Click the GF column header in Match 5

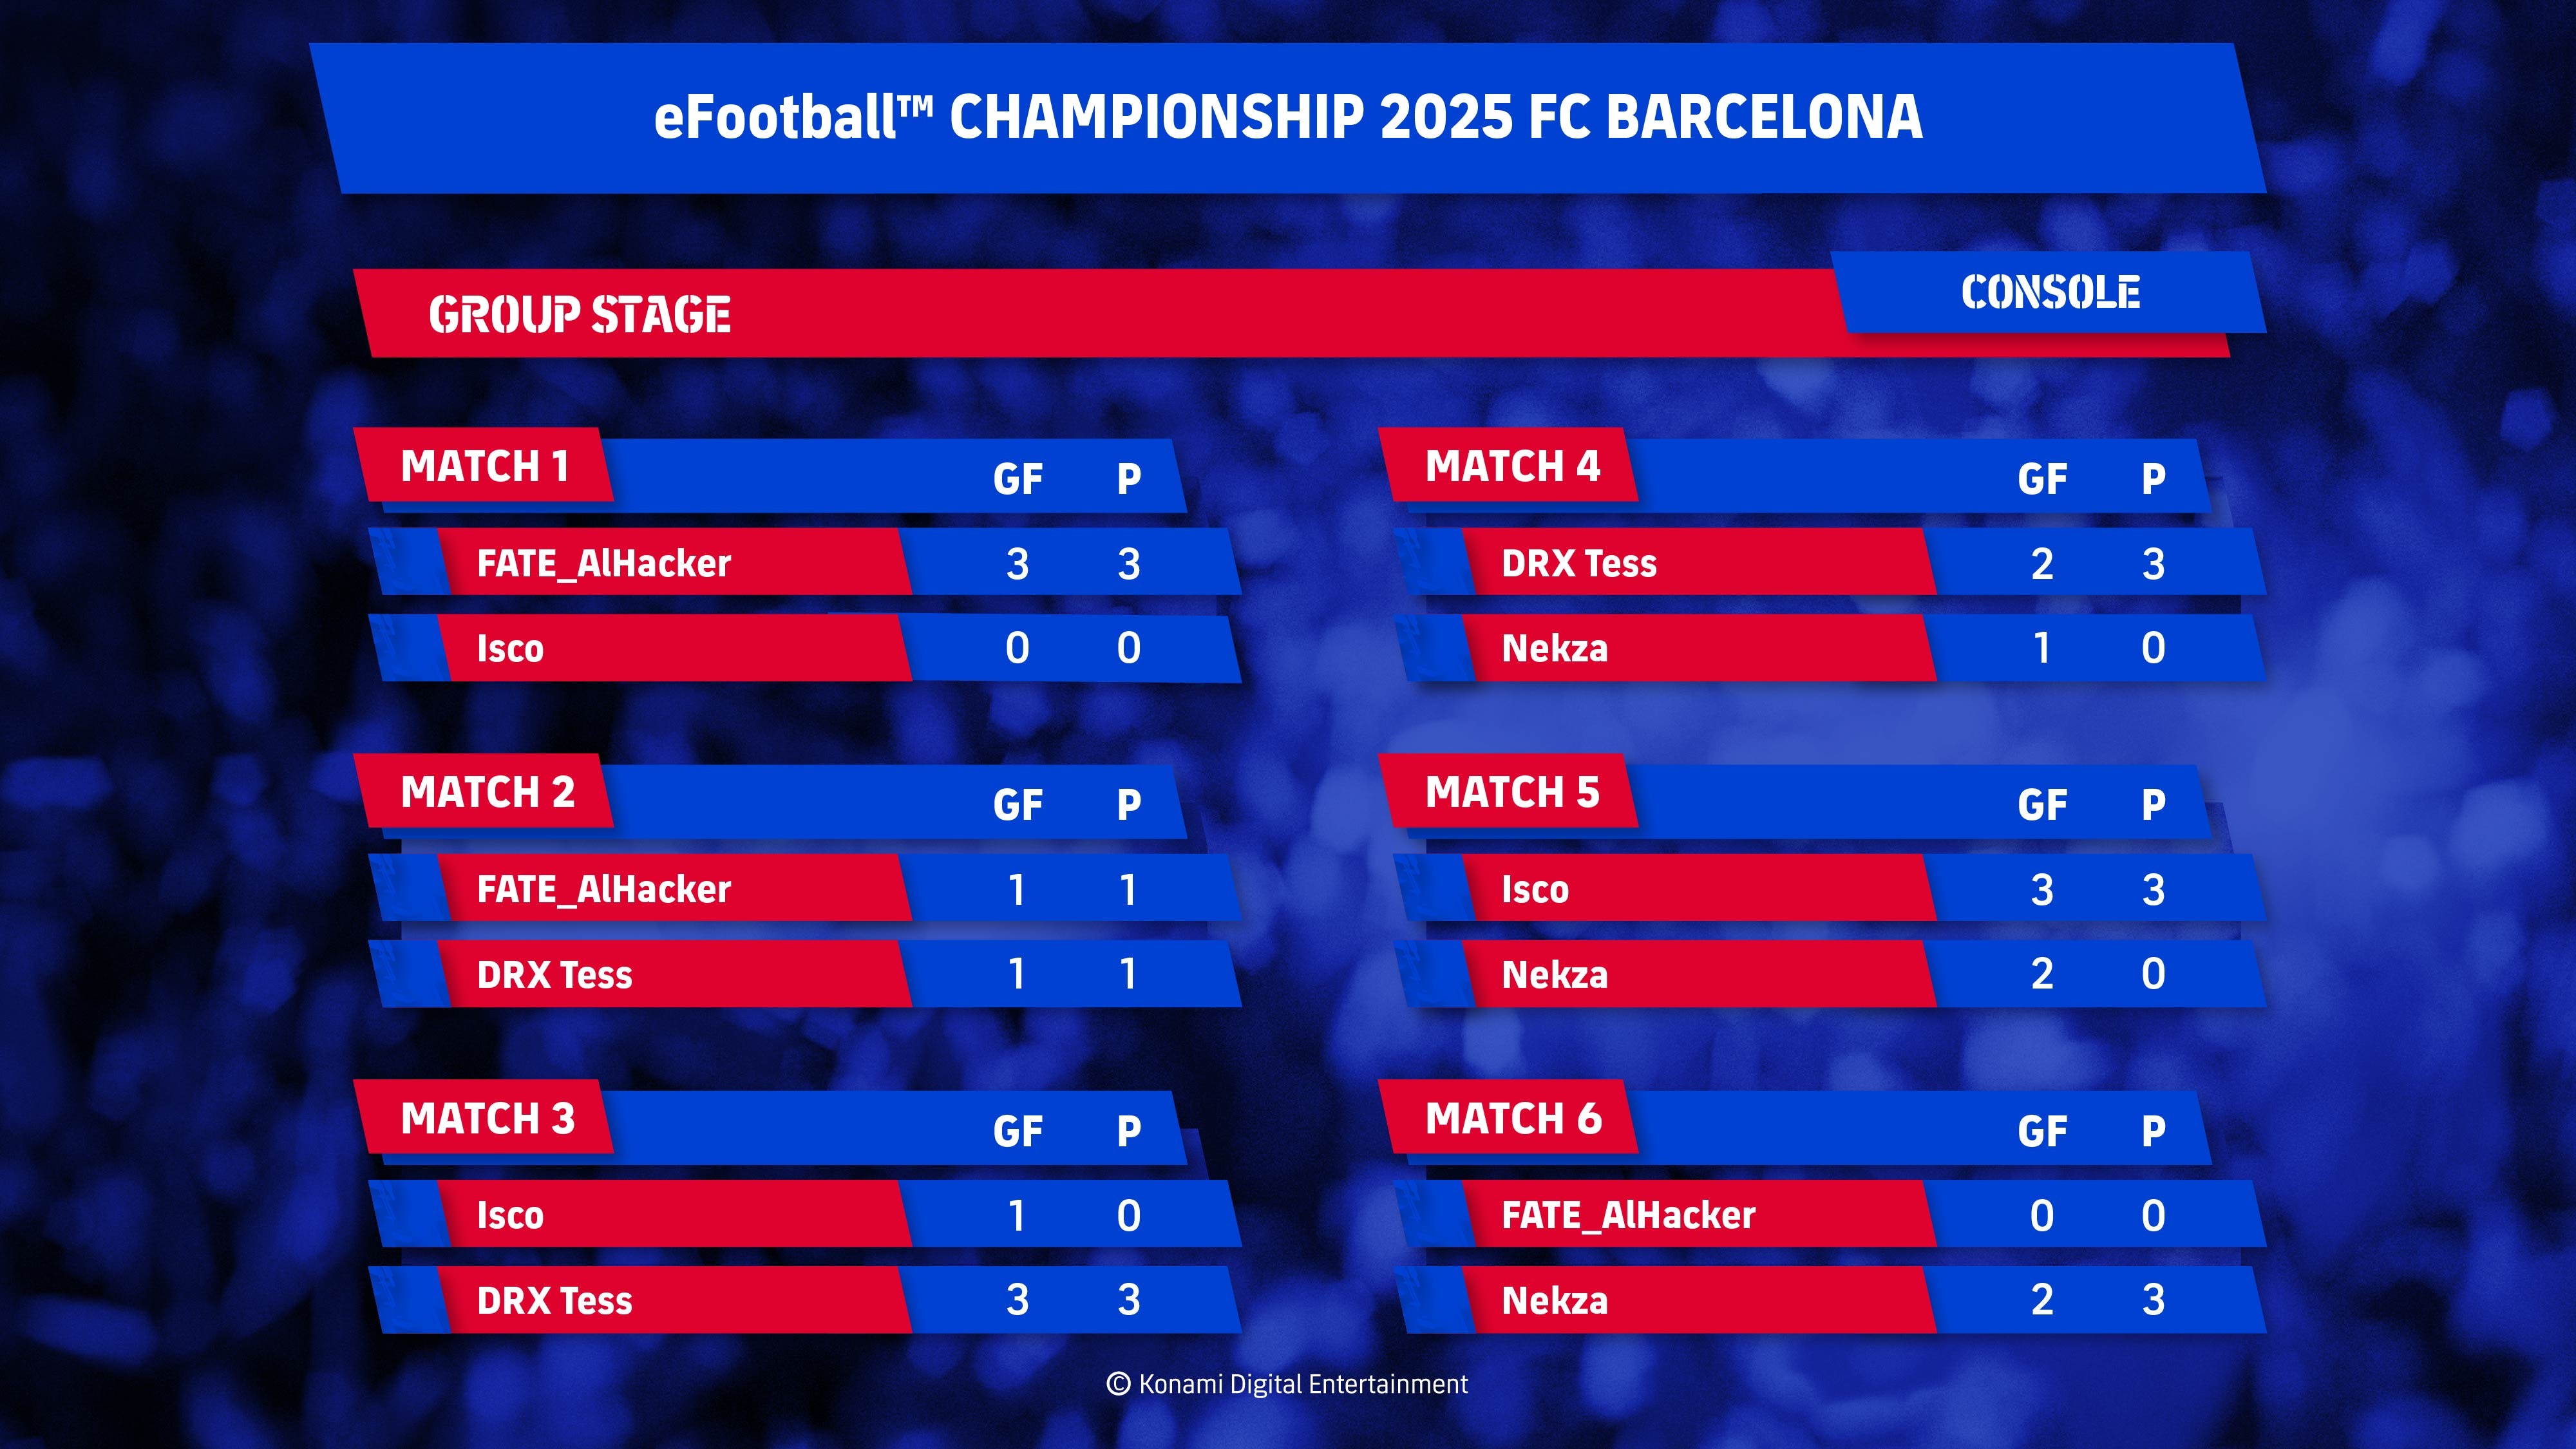[2041, 805]
